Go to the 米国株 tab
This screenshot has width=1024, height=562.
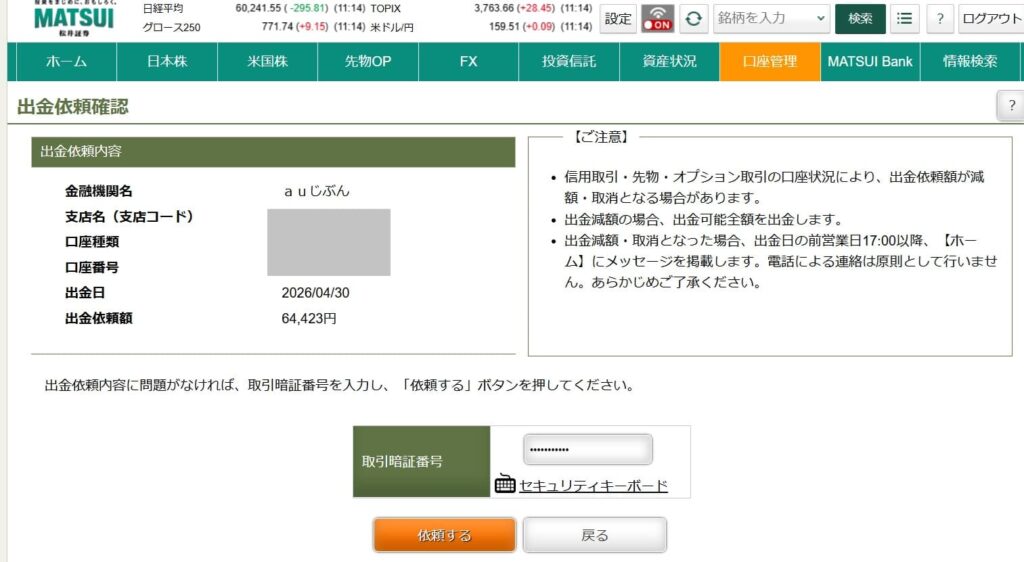(x=267, y=62)
